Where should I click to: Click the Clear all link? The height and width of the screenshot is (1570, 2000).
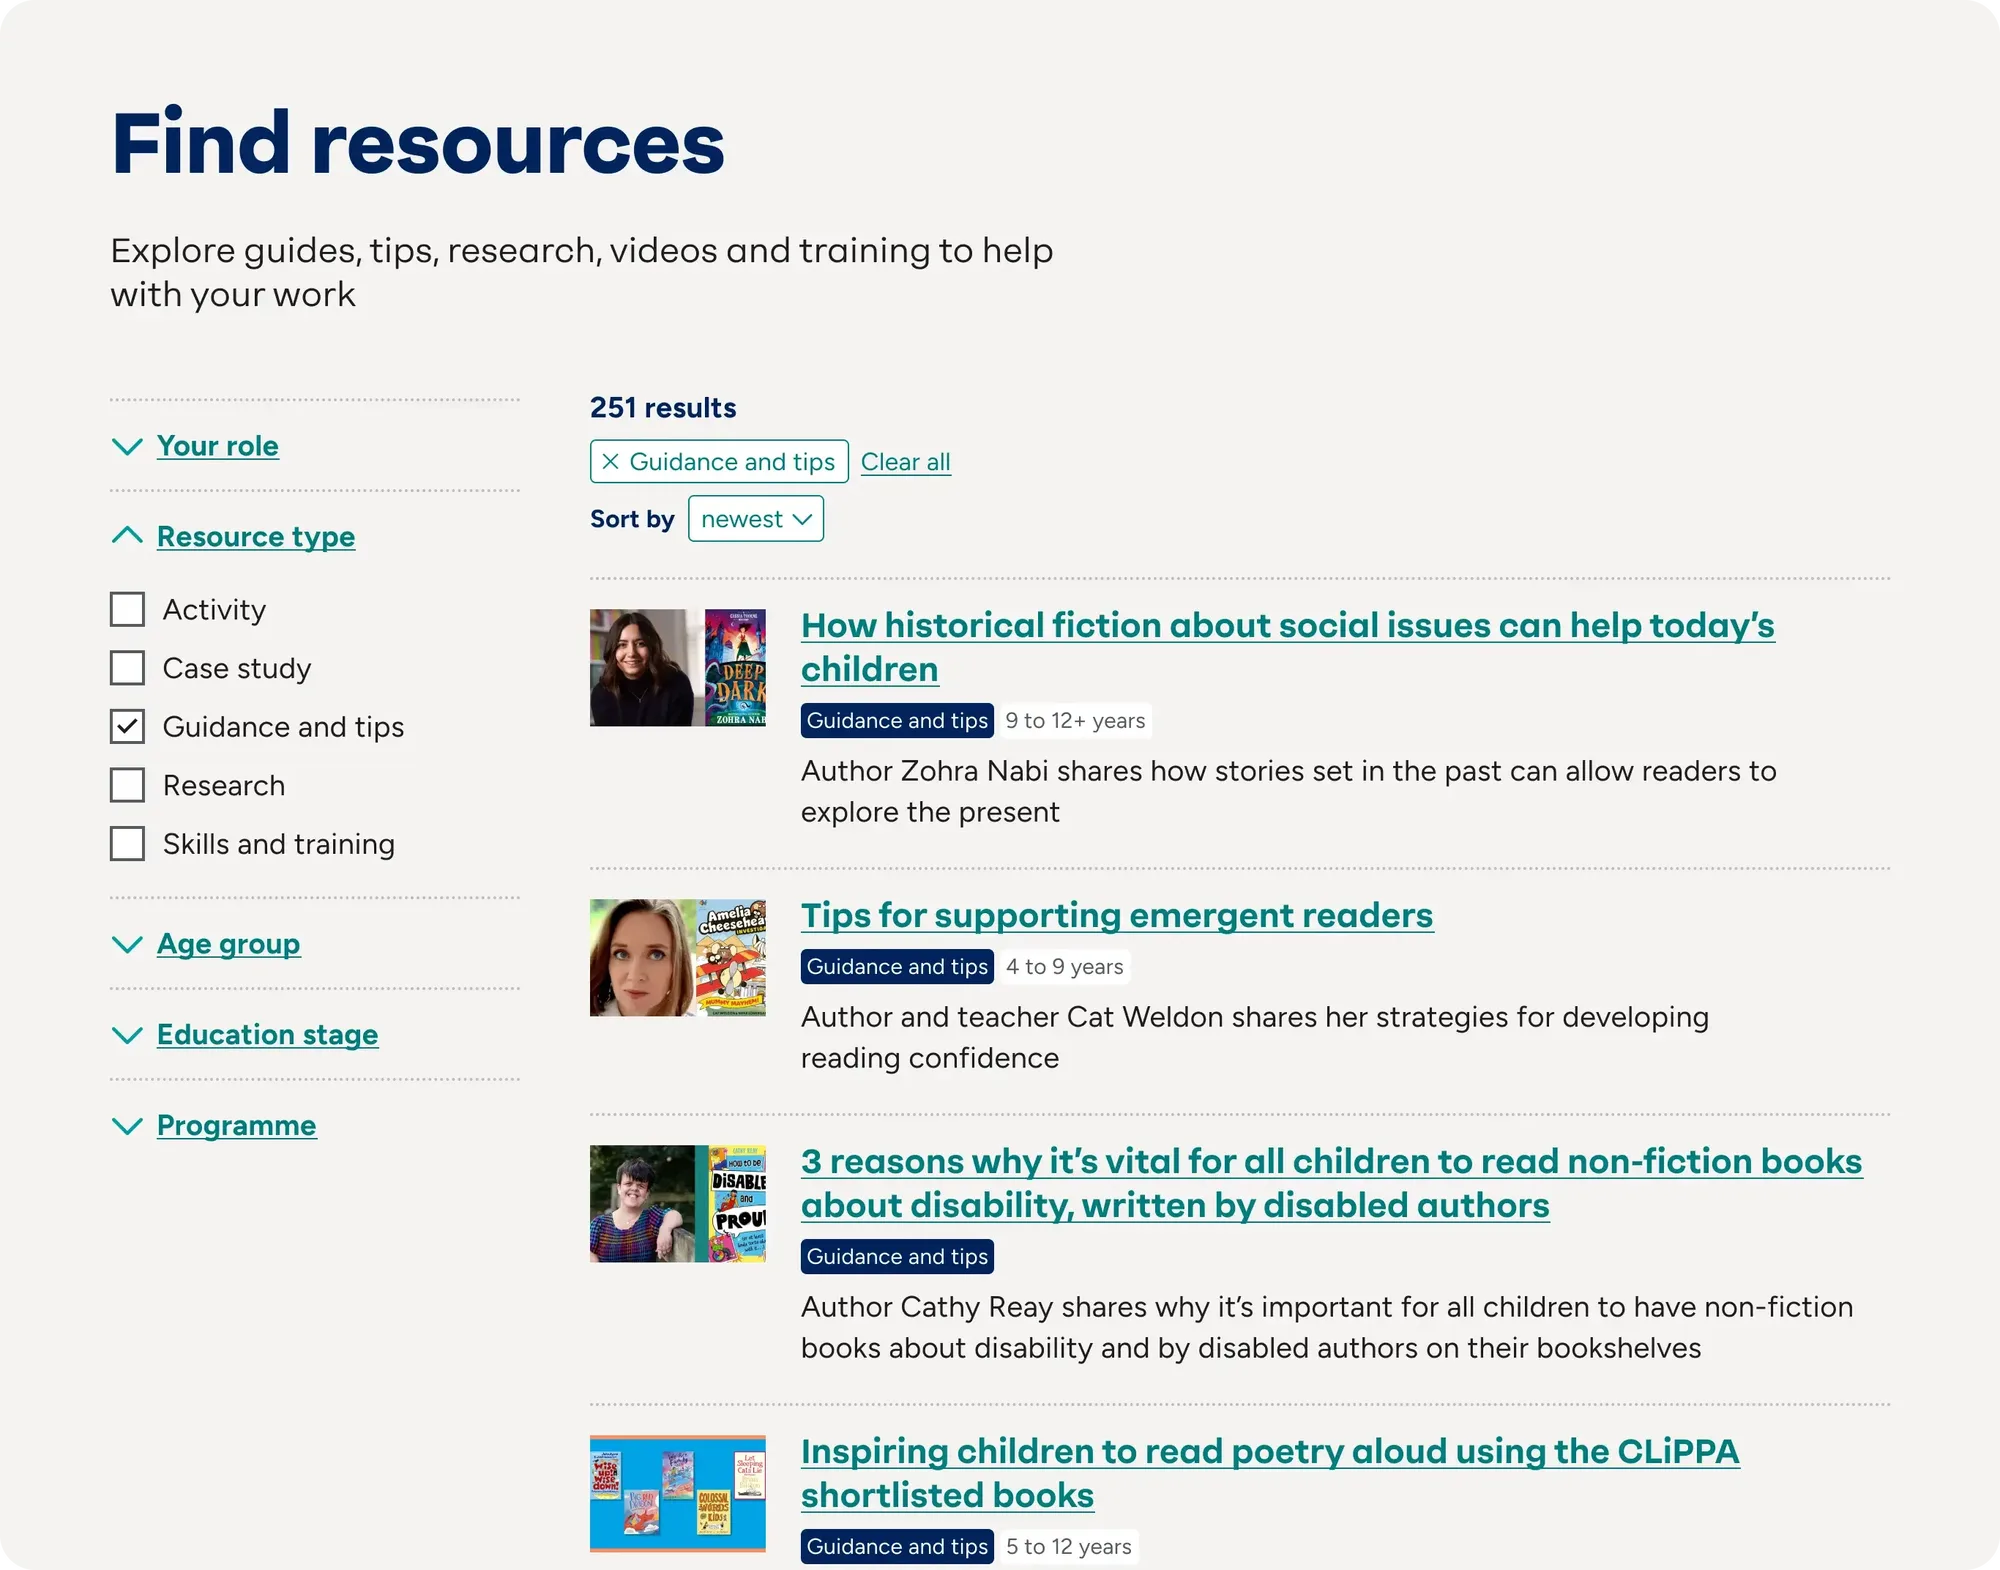coord(905,462)
